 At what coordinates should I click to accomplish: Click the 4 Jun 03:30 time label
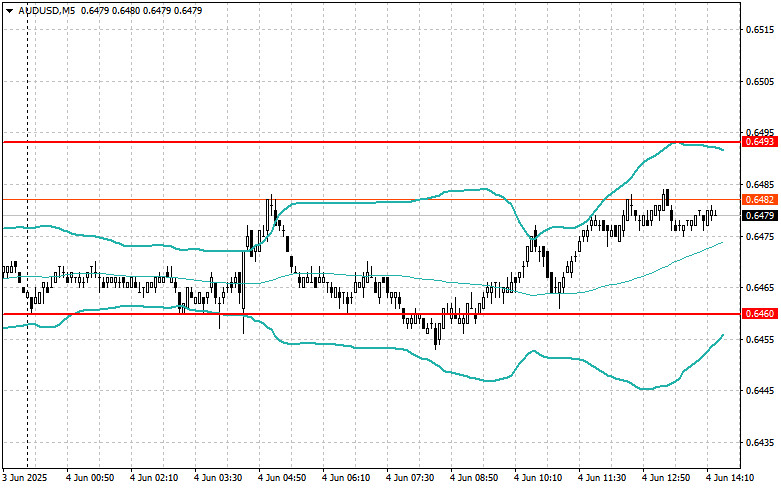pos(218,478)
